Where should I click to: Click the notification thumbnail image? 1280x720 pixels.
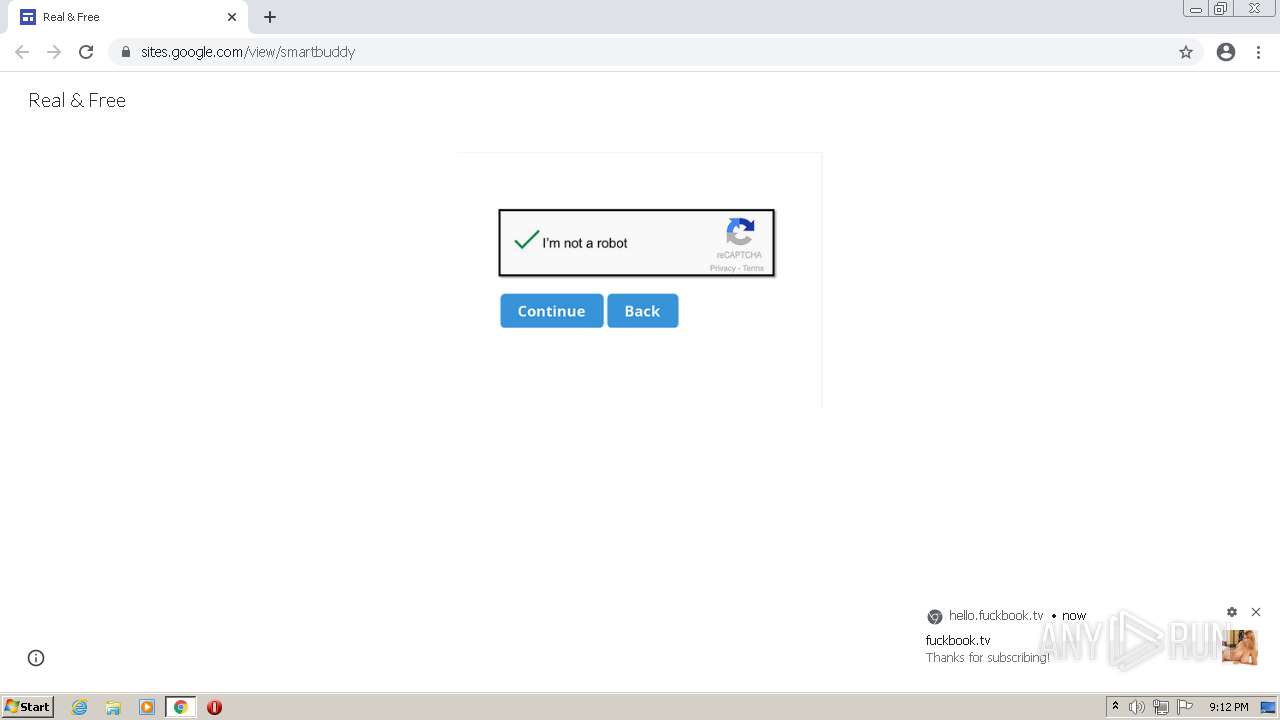point(1240,647)
